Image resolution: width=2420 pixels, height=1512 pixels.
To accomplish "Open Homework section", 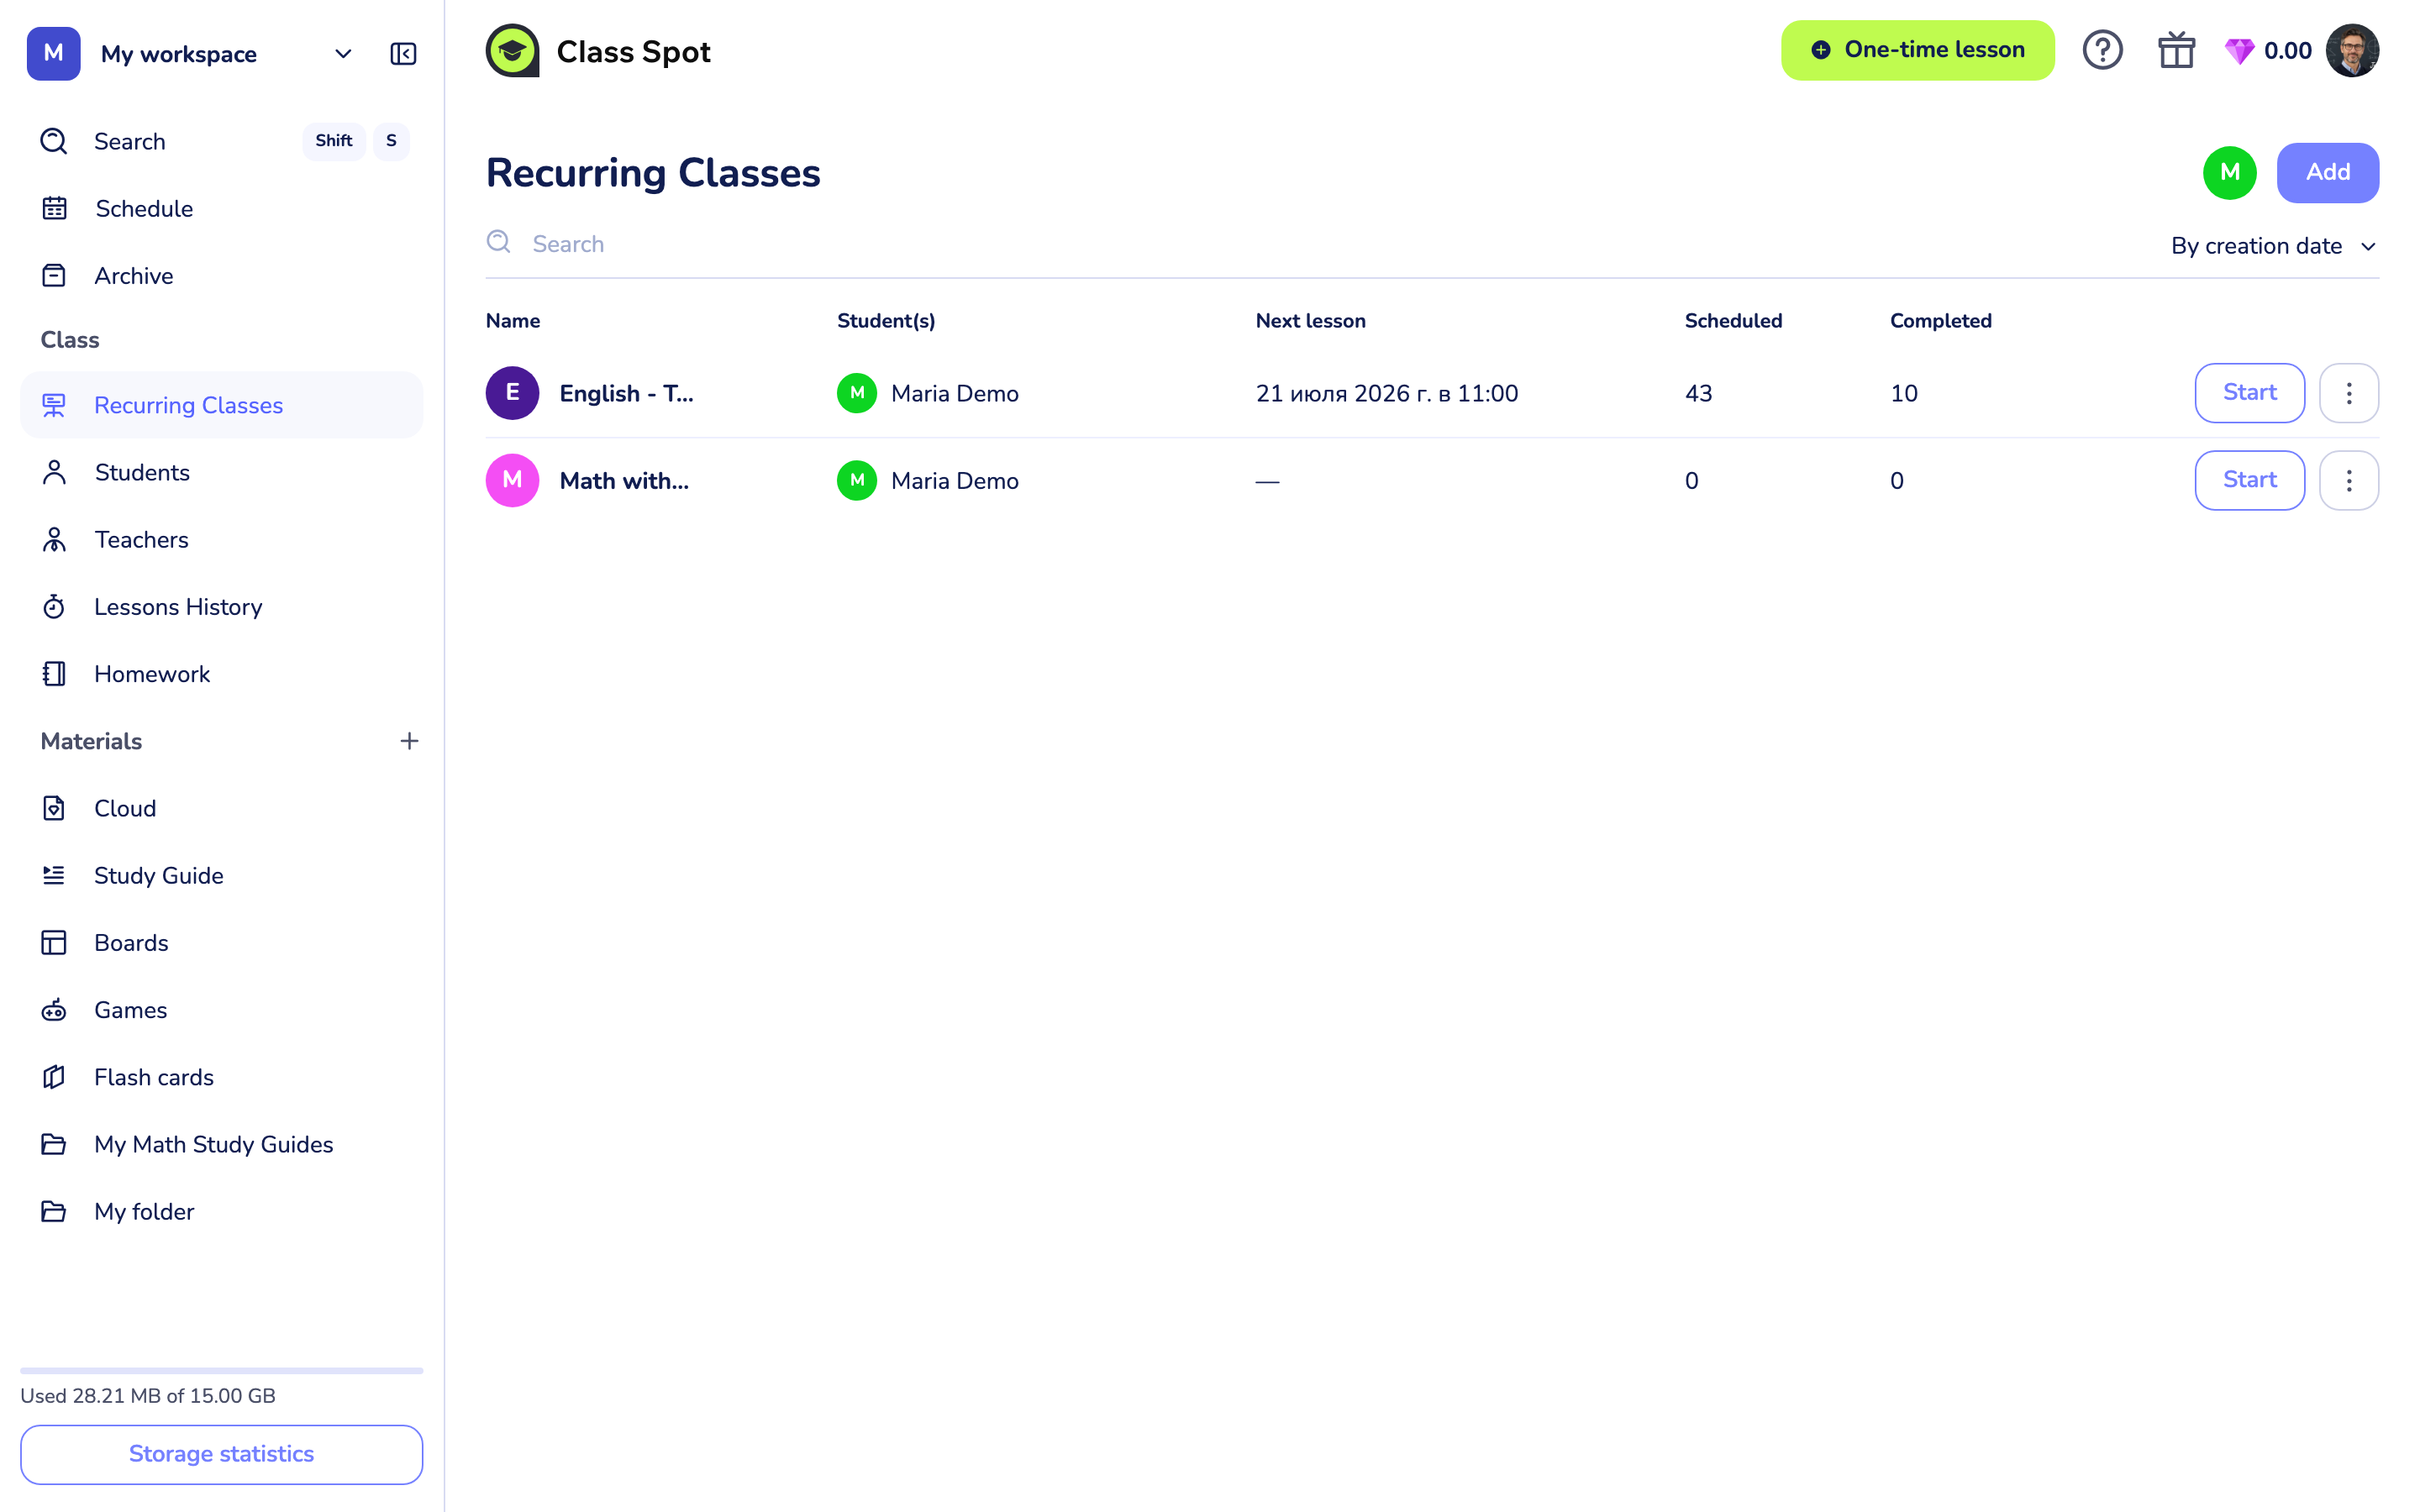I will [221, 674].
